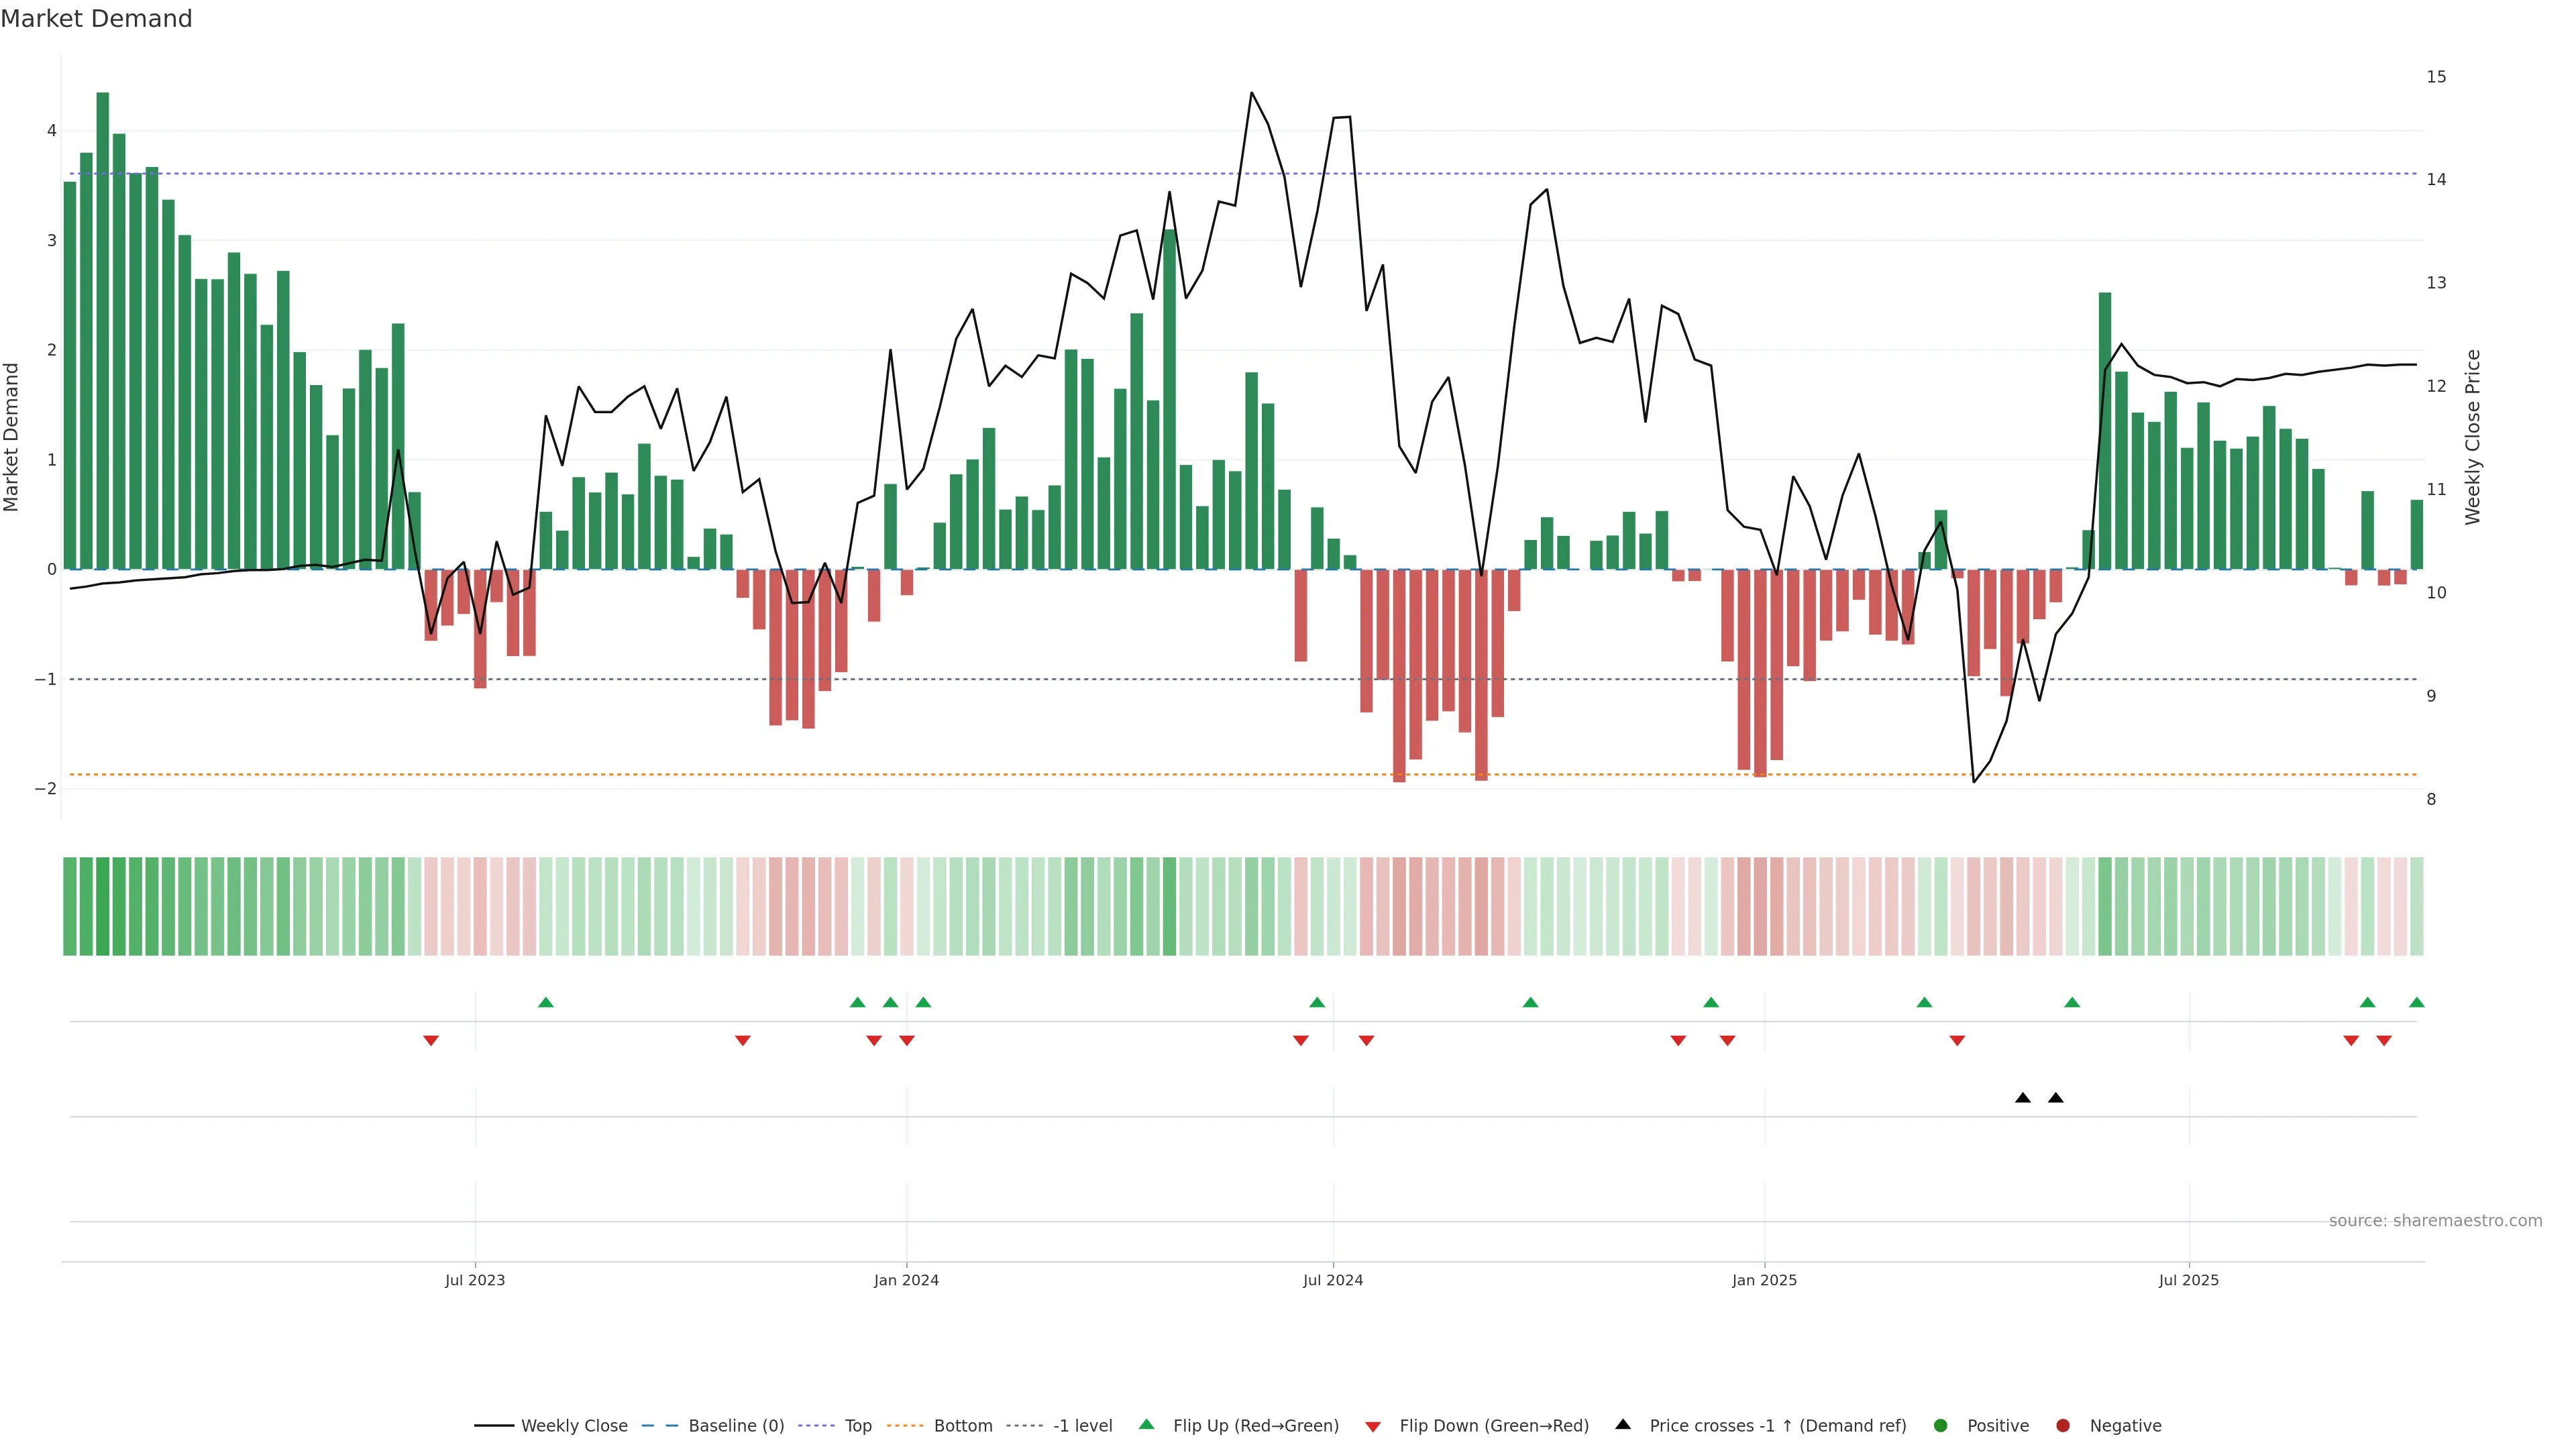Image resolution: width=2576 pixels, height=1449 pixels.
Task: Click the leftmost black price-cross triangle marker
Action: tap(2022, 1098)
